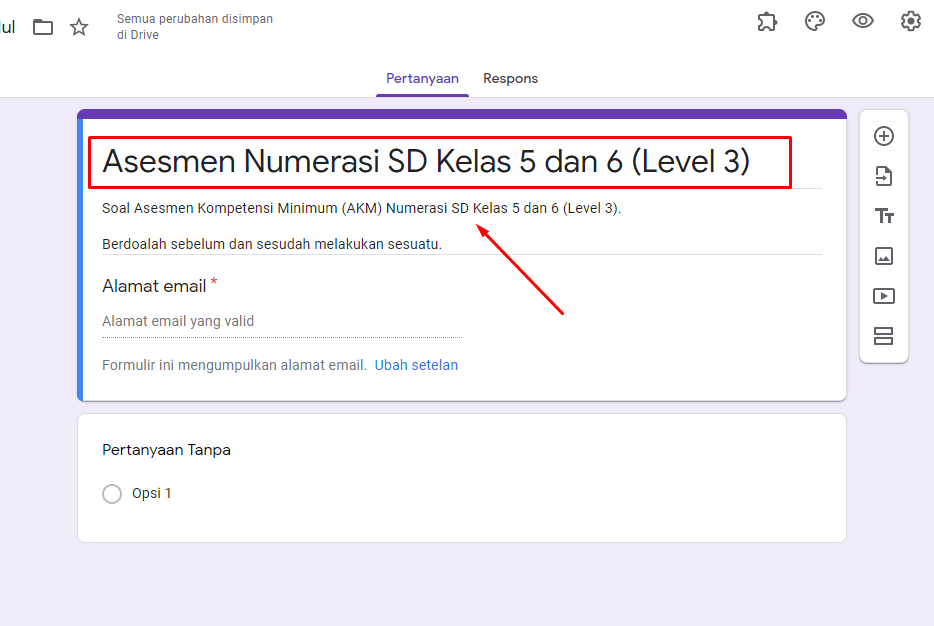934x626 pixels.
Task: Move form using the folder icon
Action: (x=42, y=27)
